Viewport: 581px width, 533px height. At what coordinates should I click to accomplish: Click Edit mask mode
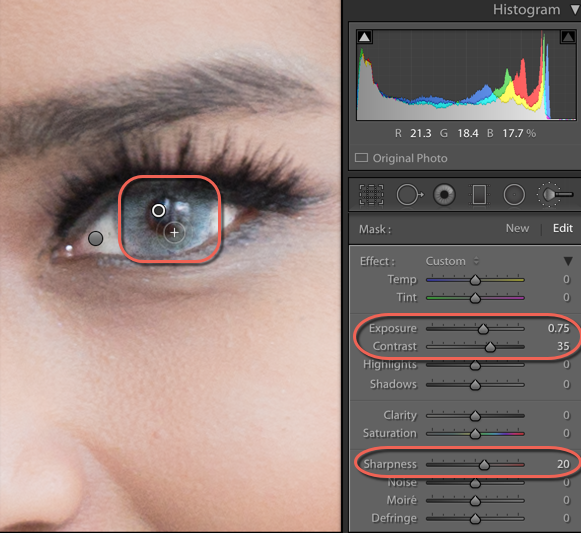pos(562,228)
